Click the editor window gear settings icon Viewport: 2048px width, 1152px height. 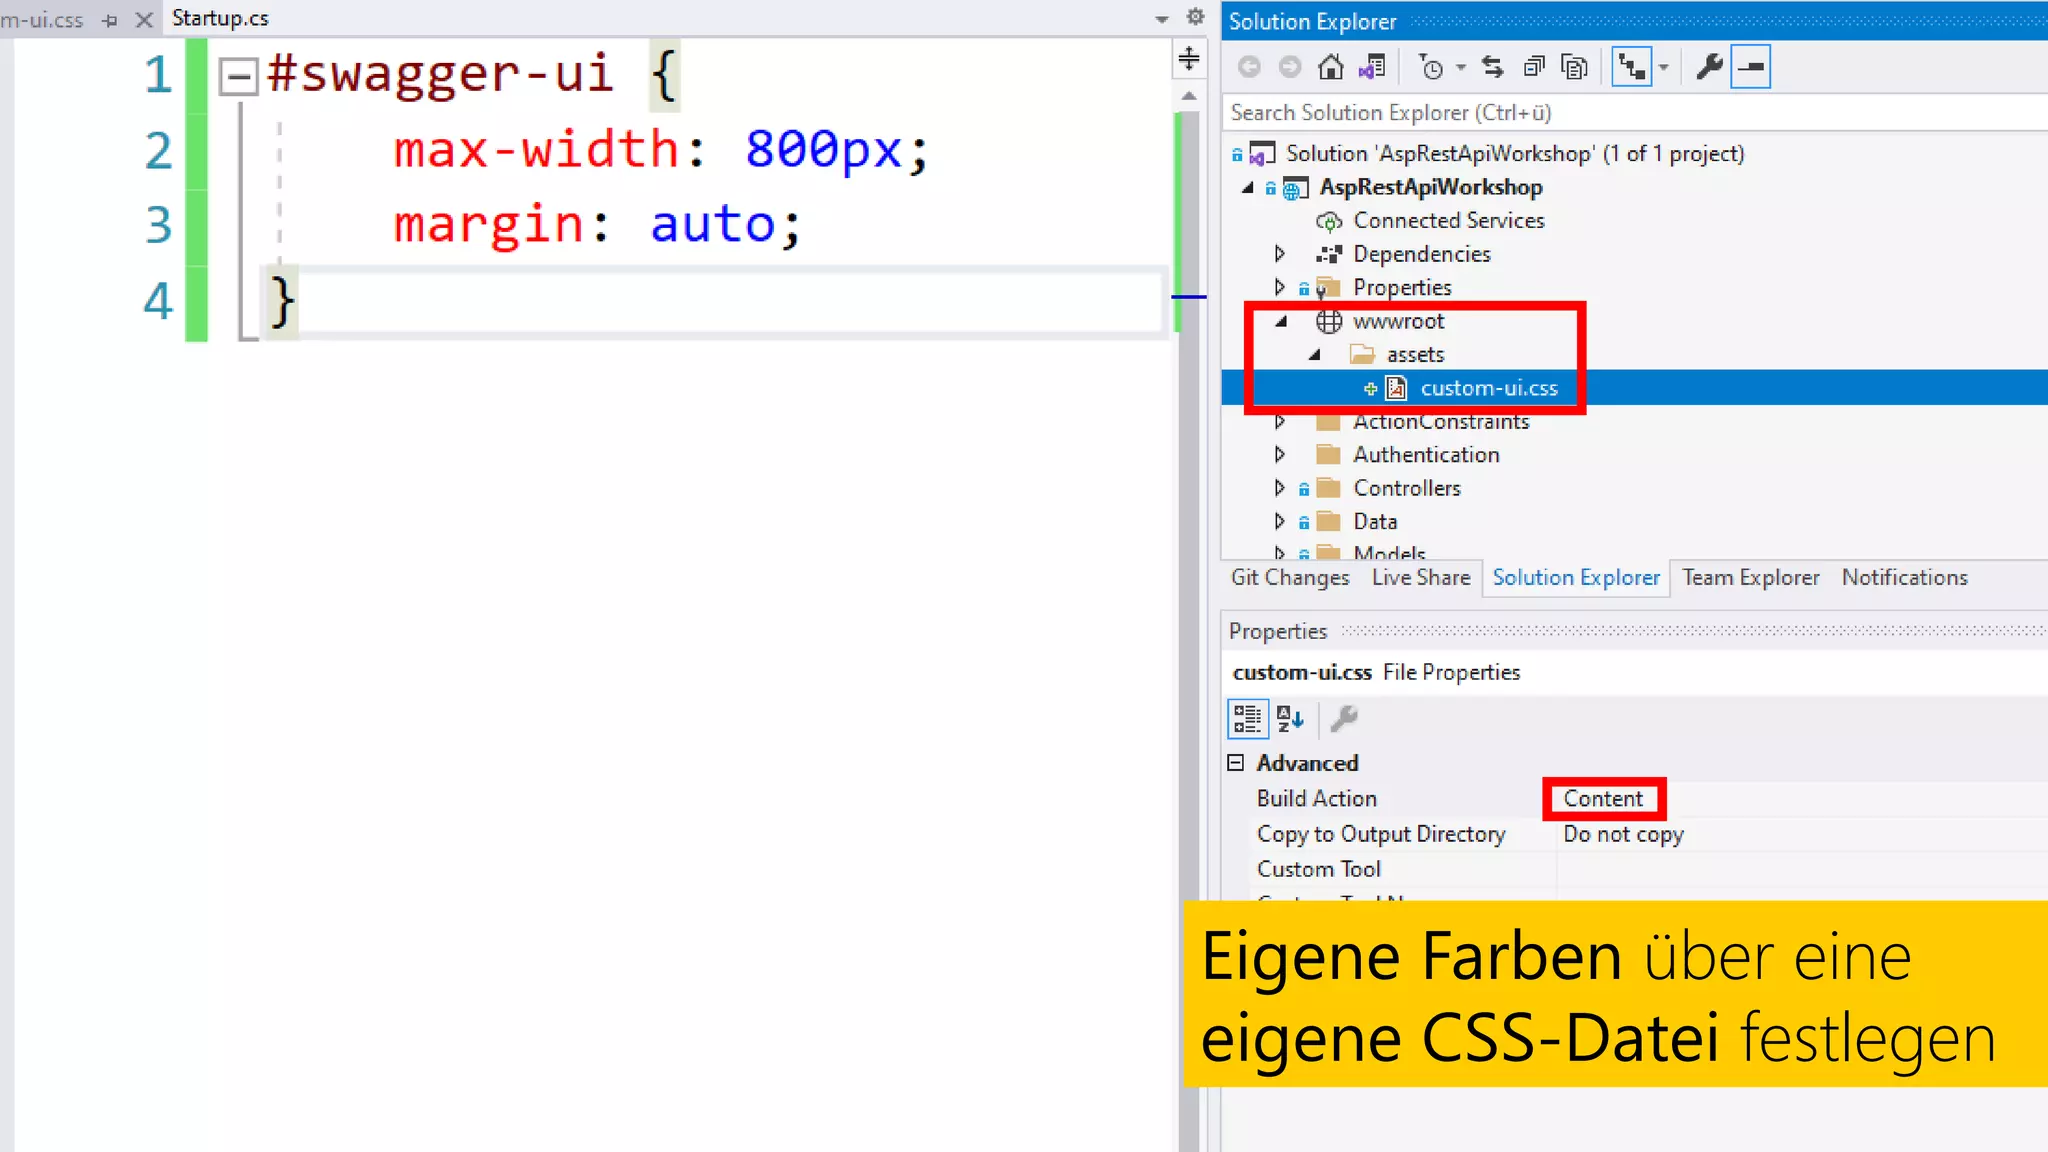[1195, 17]
